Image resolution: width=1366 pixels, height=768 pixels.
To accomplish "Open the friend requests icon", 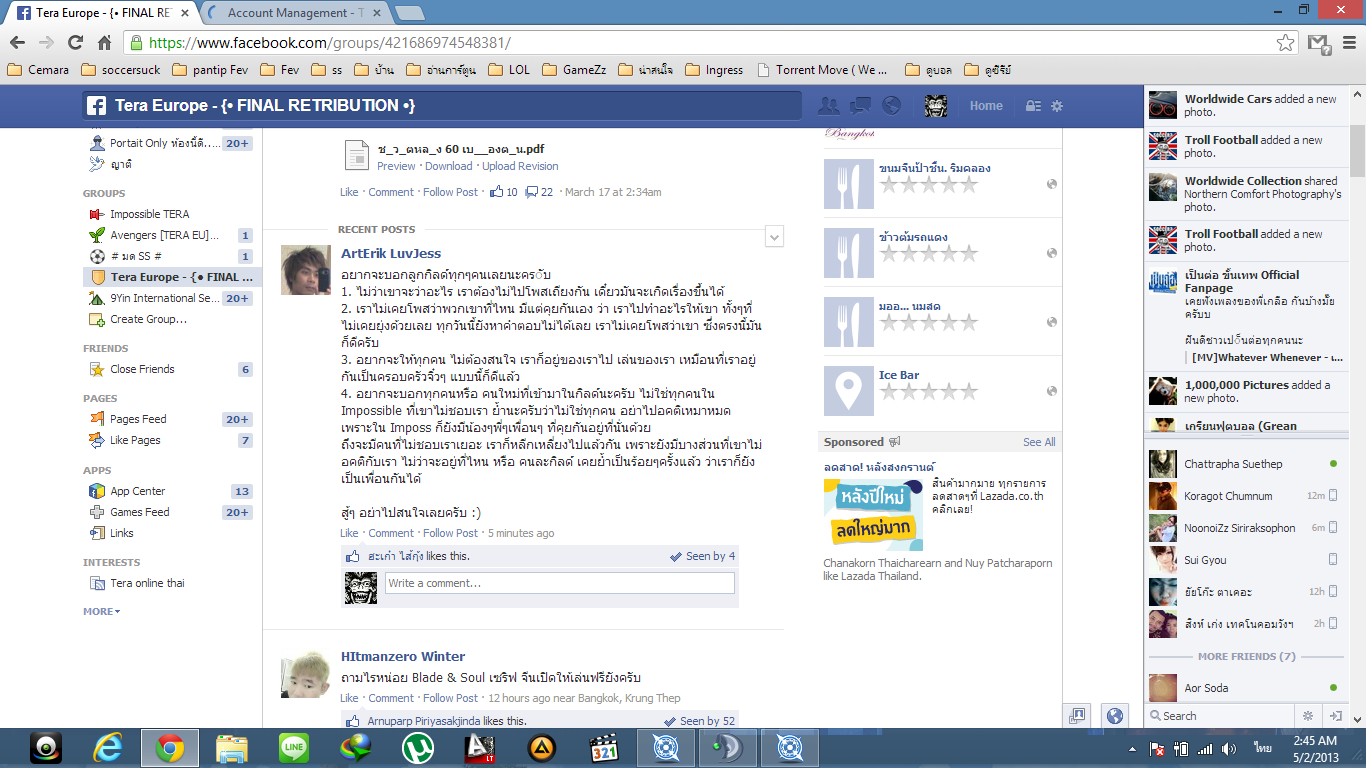I will pyautogui.click(x=829, y=106).
